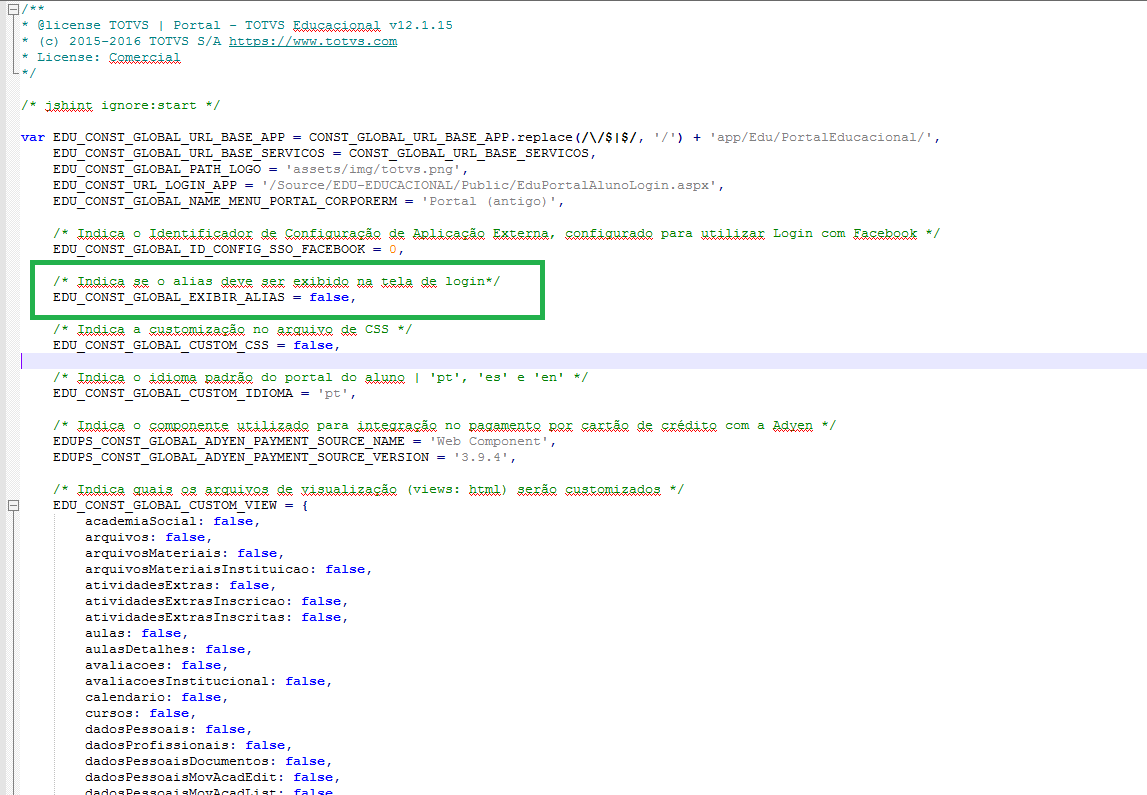Place cursor on the empty highlighted current line
This screenshot has height=795, width=1147.
584,361
